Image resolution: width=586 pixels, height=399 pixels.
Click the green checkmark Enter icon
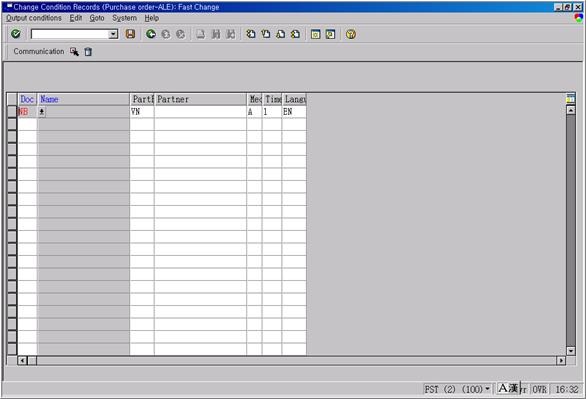16,34
